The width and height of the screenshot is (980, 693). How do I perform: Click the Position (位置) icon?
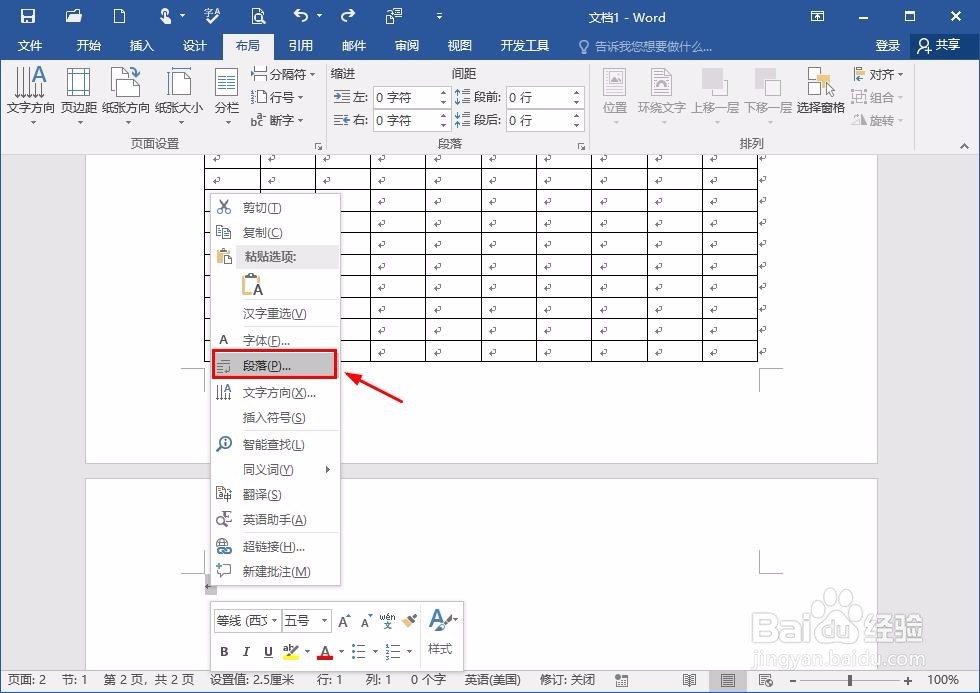pos(614,95)
